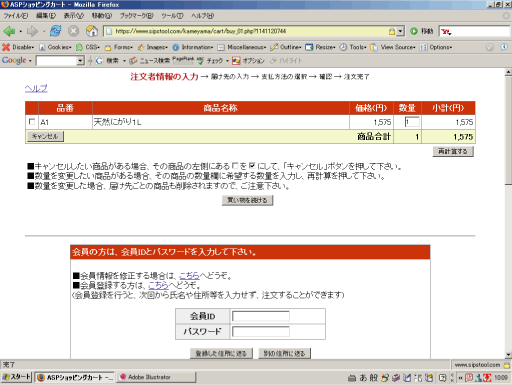Click the lock icon in the address bar
The width and height of the screenshot is (512, 385).
pos(392,31)
